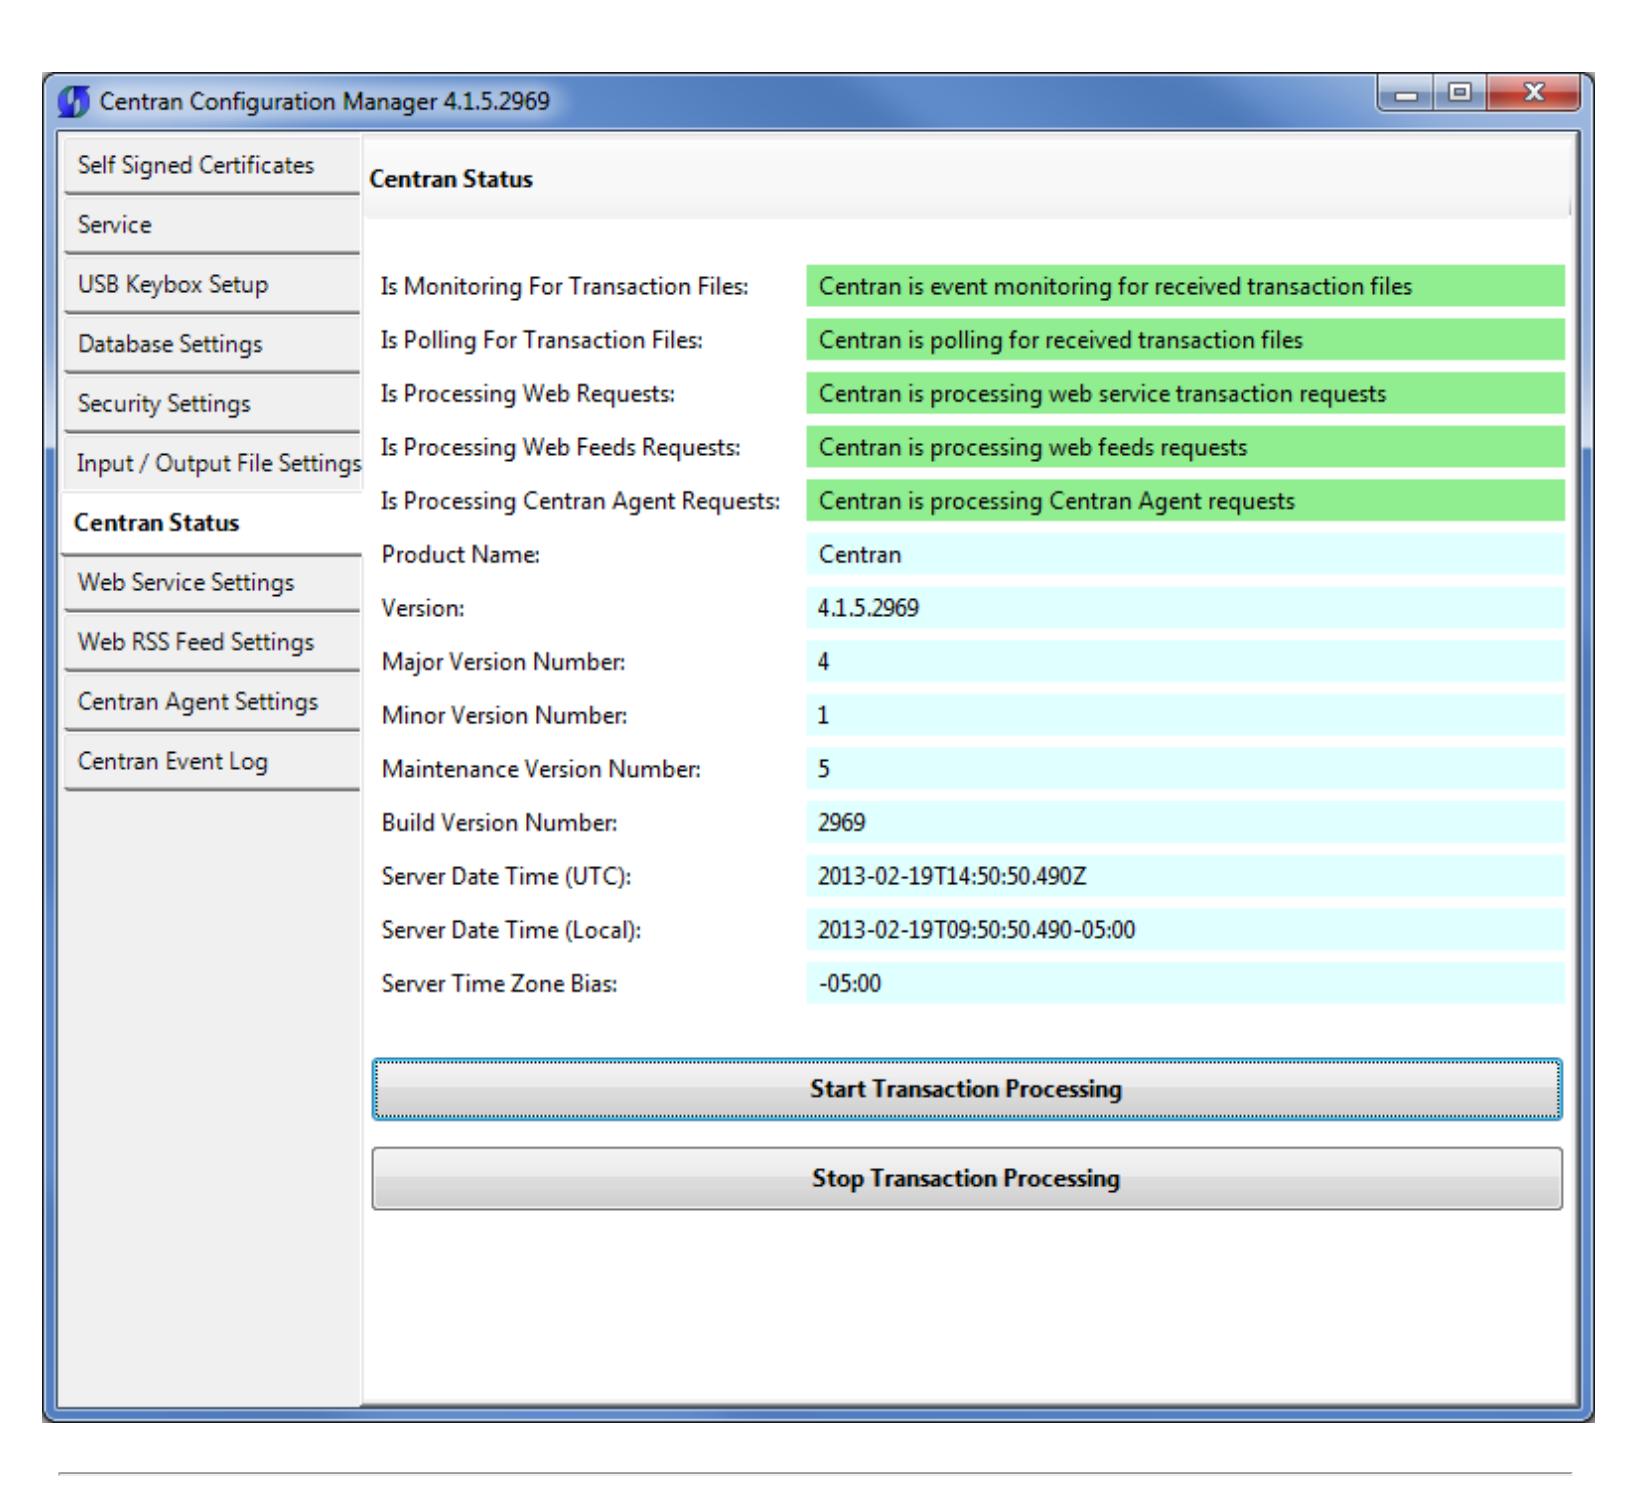
Task: Click the Centran Agent requests status field
Action: (x=1185, y=501)
